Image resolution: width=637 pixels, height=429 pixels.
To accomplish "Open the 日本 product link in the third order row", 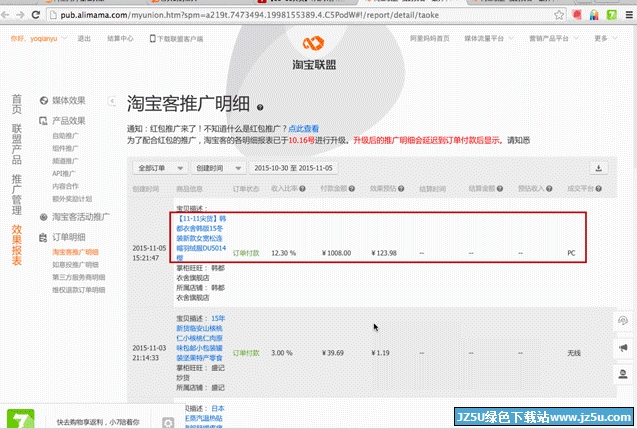I will 205,418.
